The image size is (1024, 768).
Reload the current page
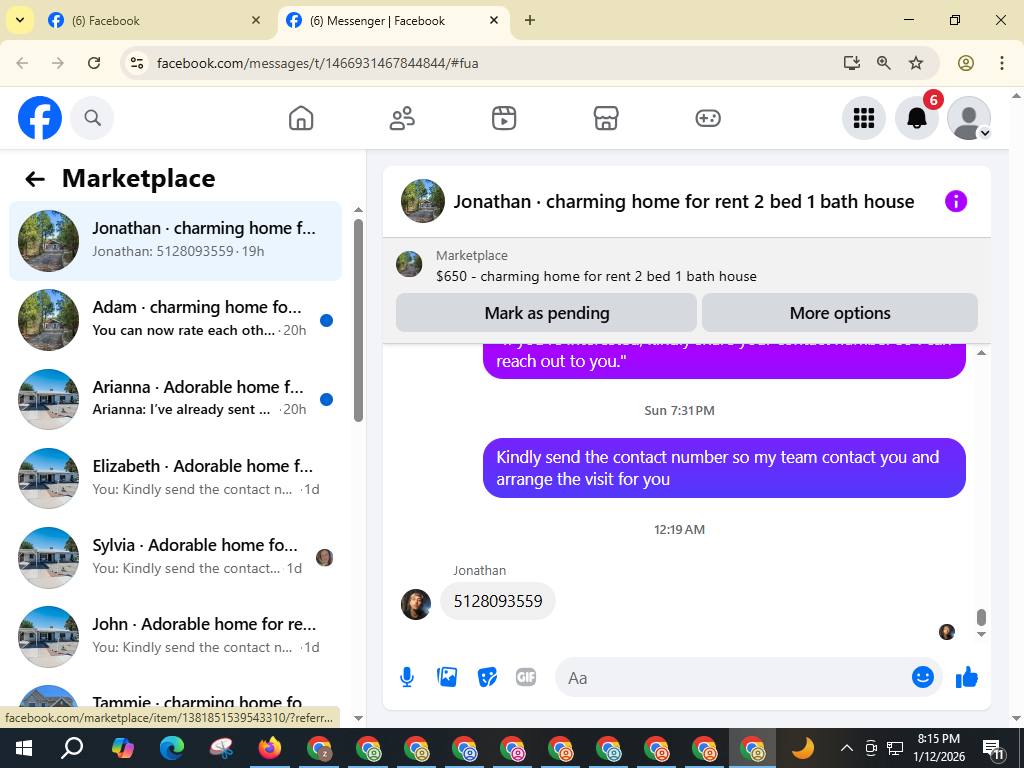(94, 63)
